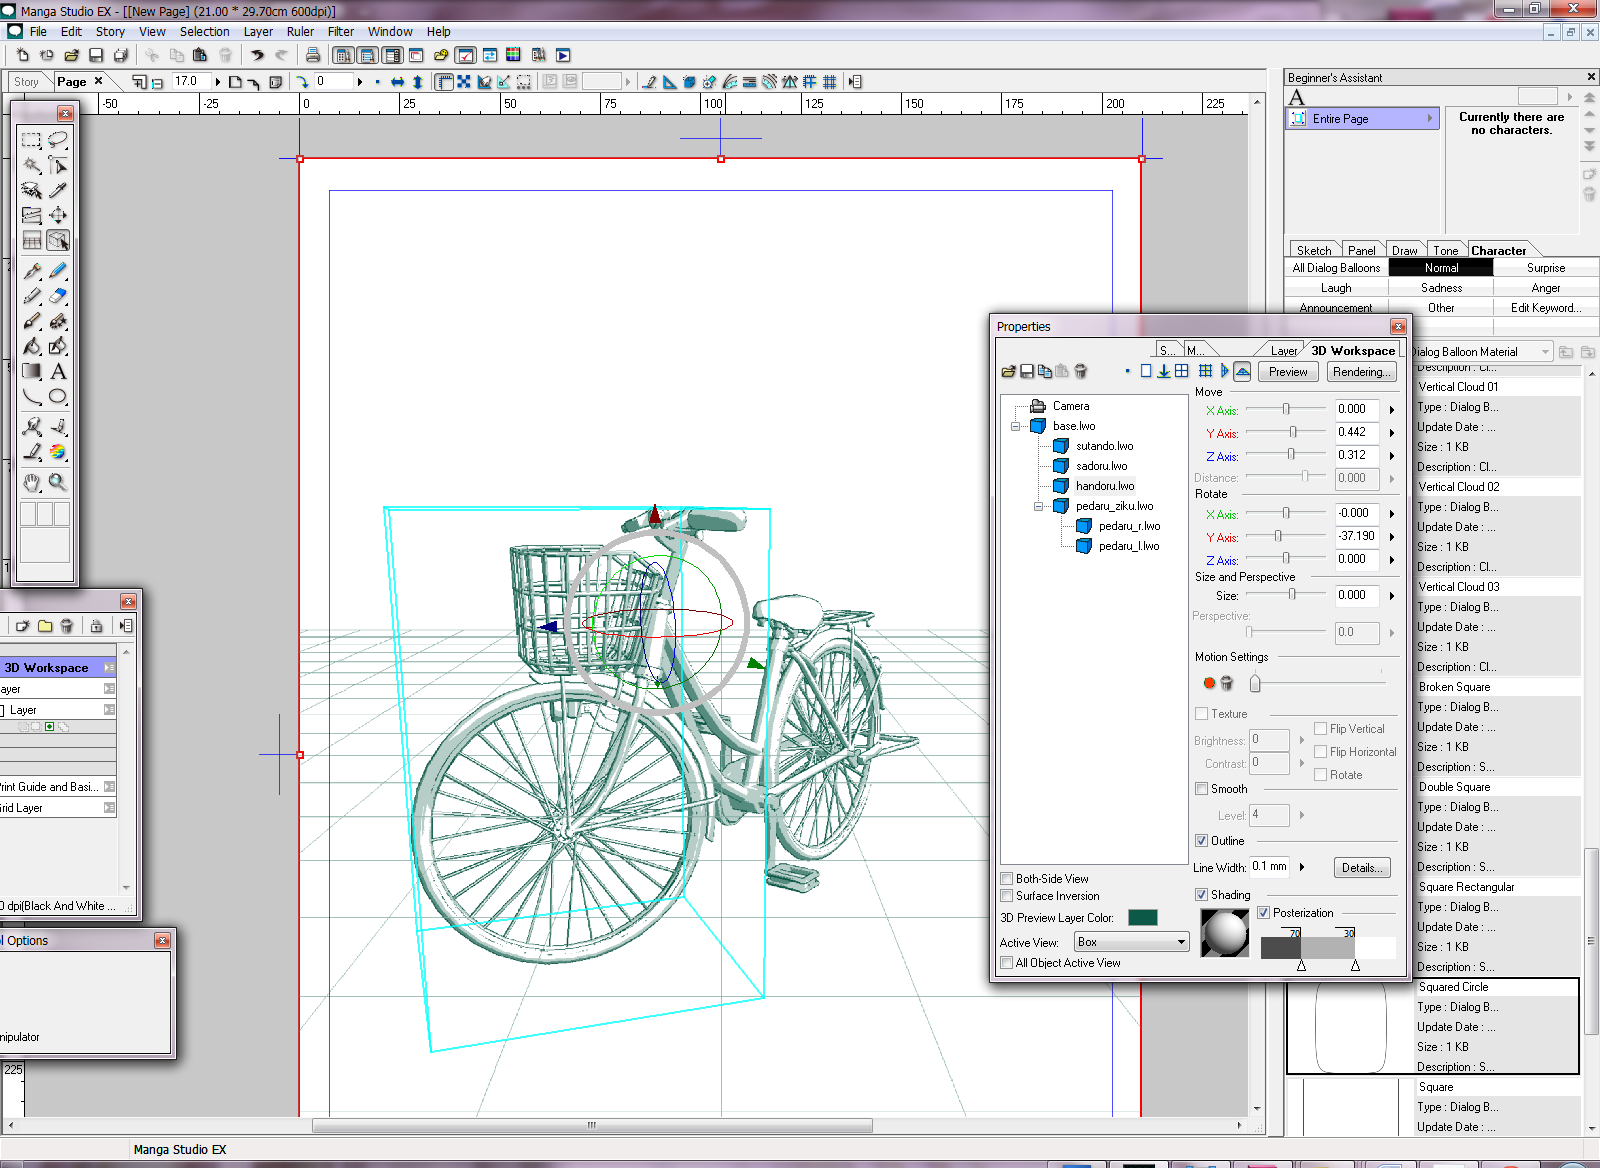Select the Lasso selection tool

[58, 140]
